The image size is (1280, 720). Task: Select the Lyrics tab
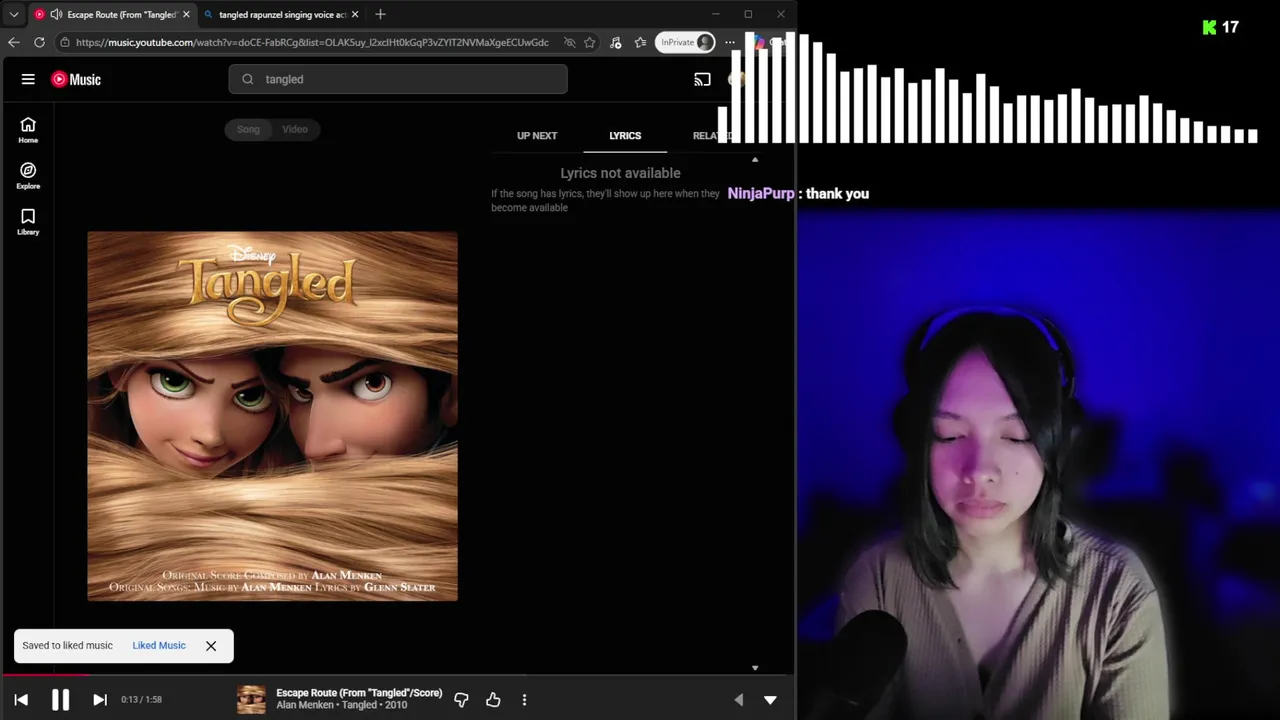pyautogui.click(x=625, y=136)
